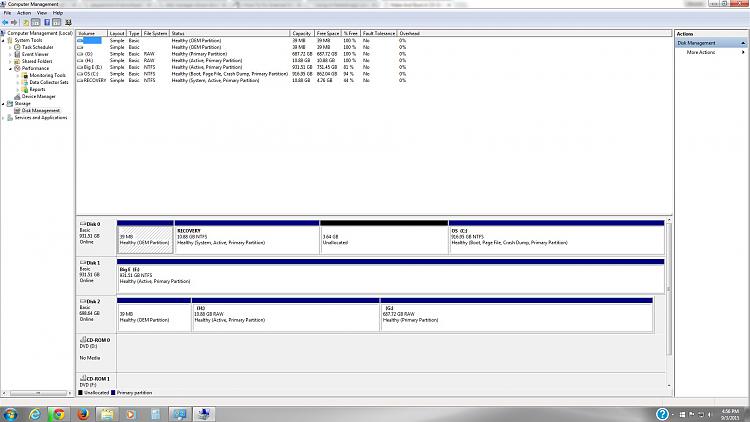Click the tree pane horizontal scrollbar
Screen dimensions: 750x422
[x=37, y=393]
